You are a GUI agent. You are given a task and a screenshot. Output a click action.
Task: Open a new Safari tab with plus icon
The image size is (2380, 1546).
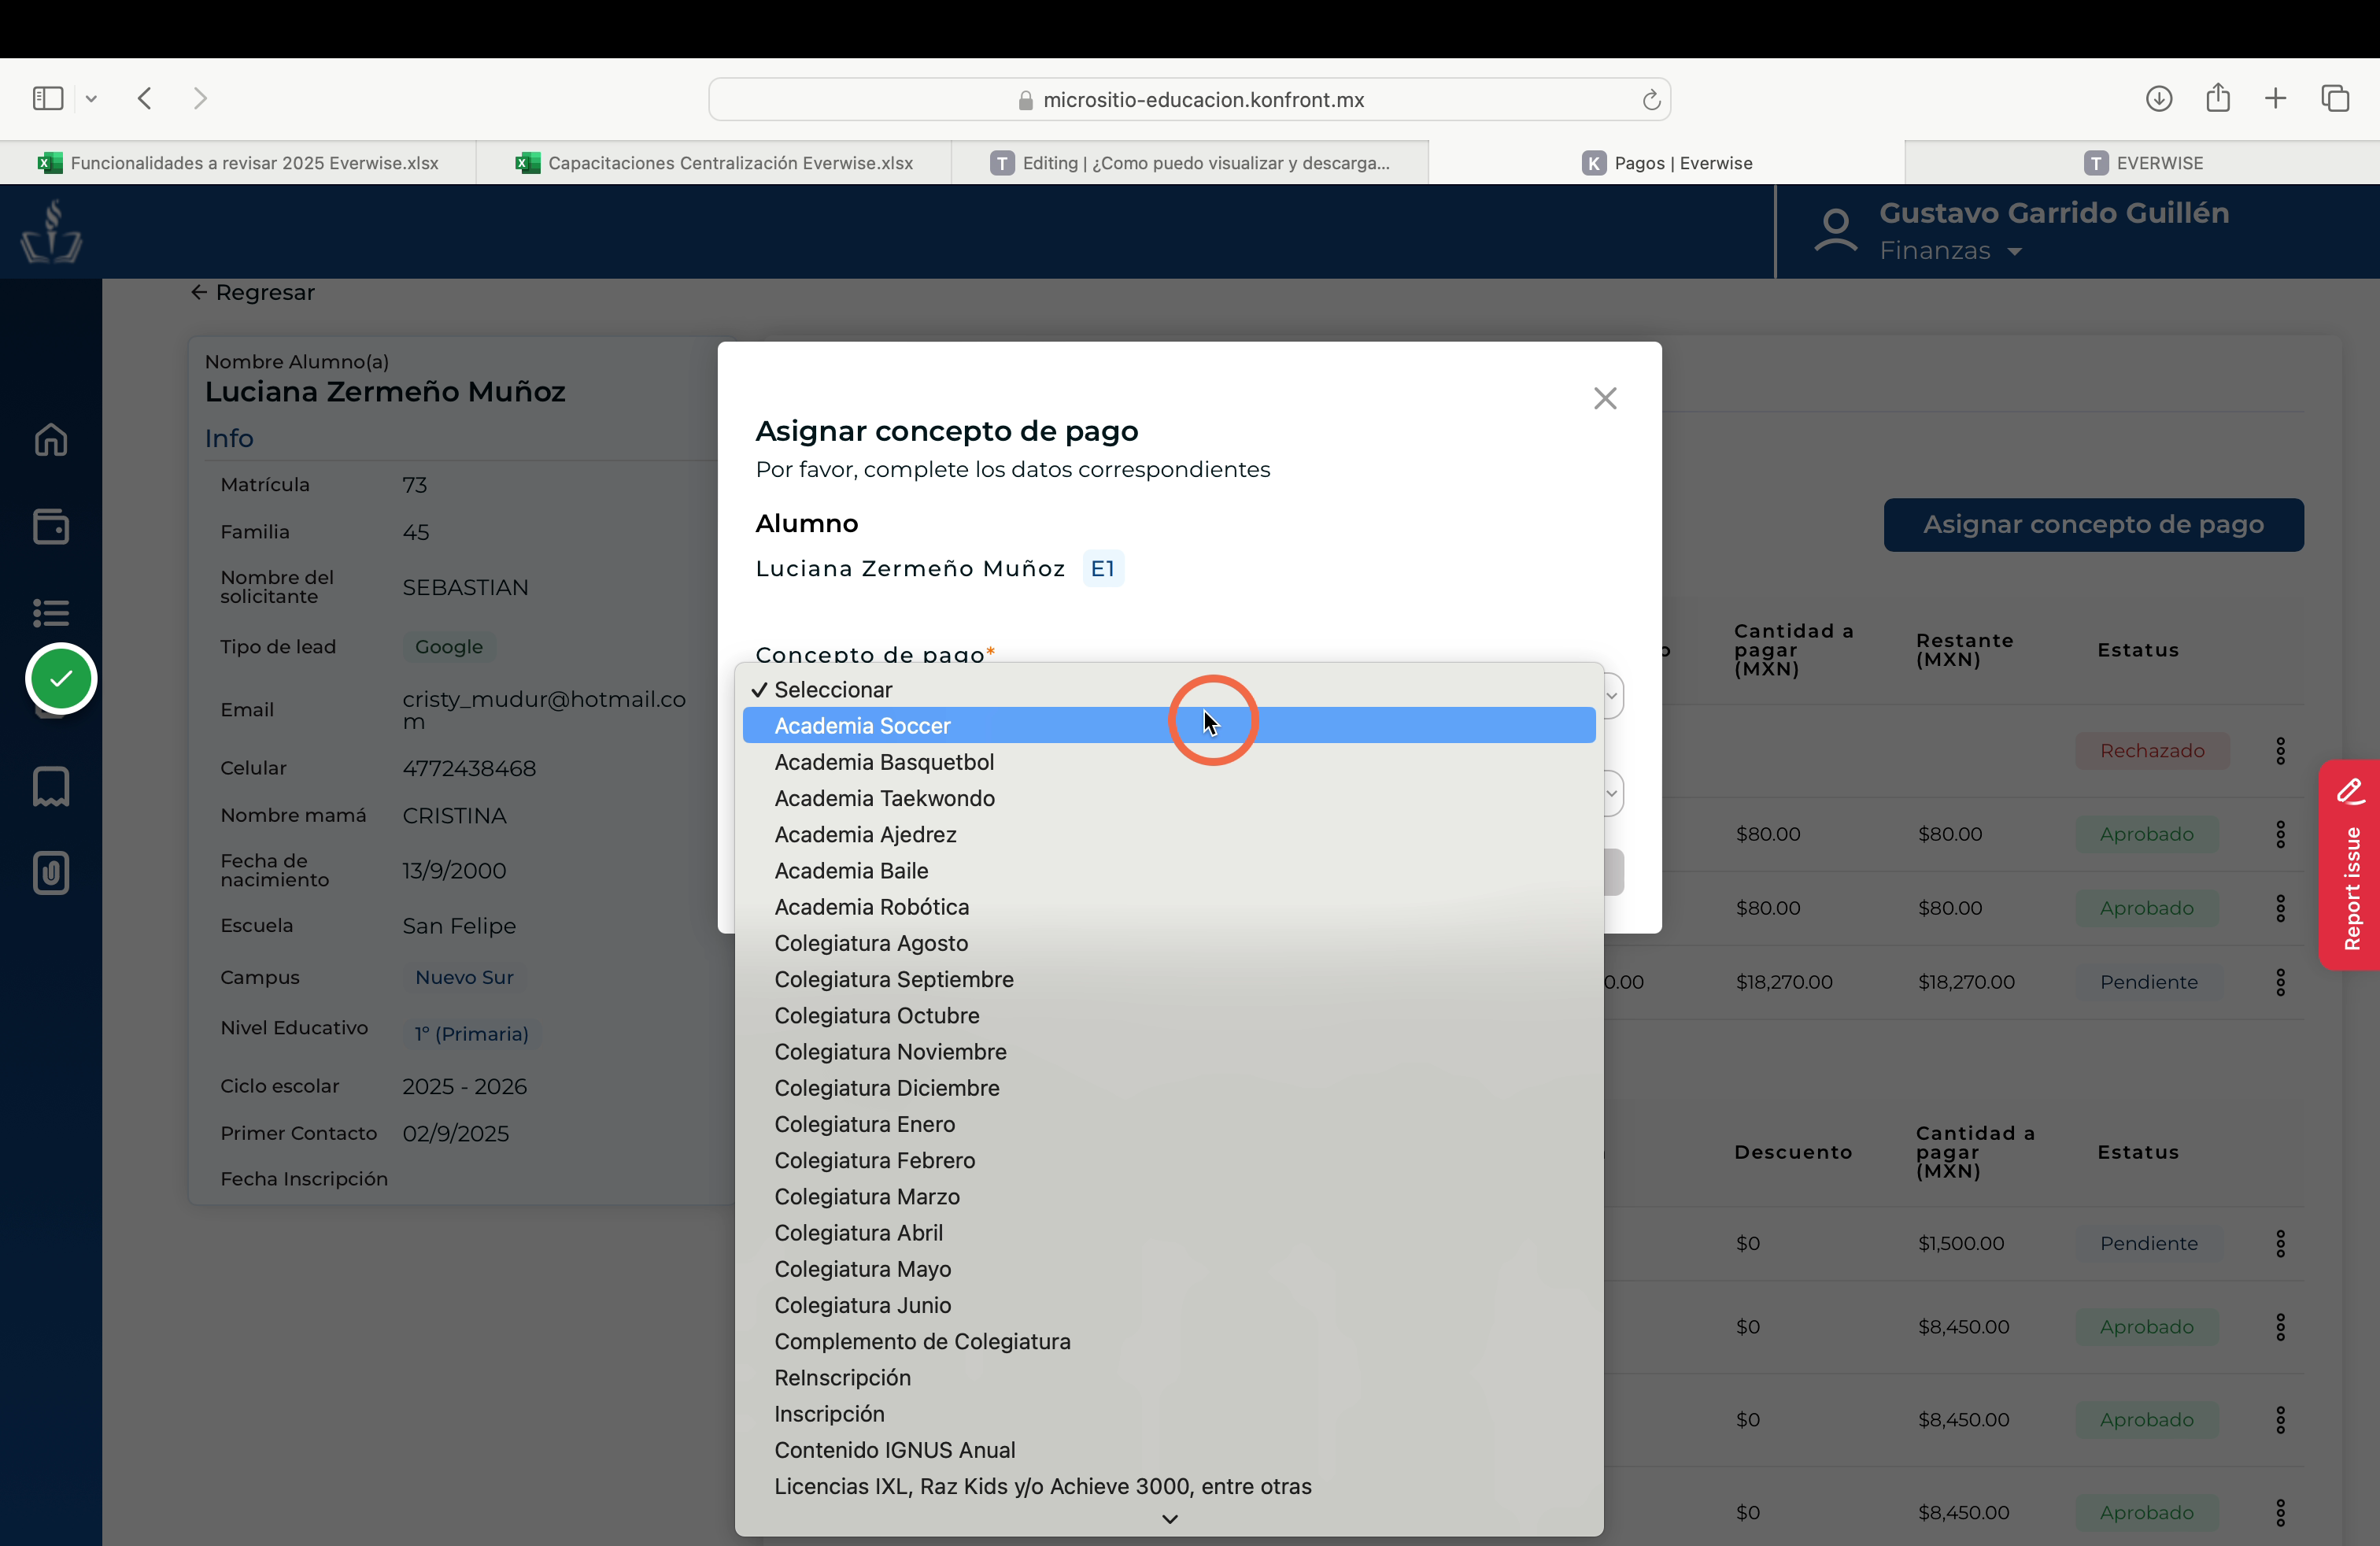click(2276, 98)
